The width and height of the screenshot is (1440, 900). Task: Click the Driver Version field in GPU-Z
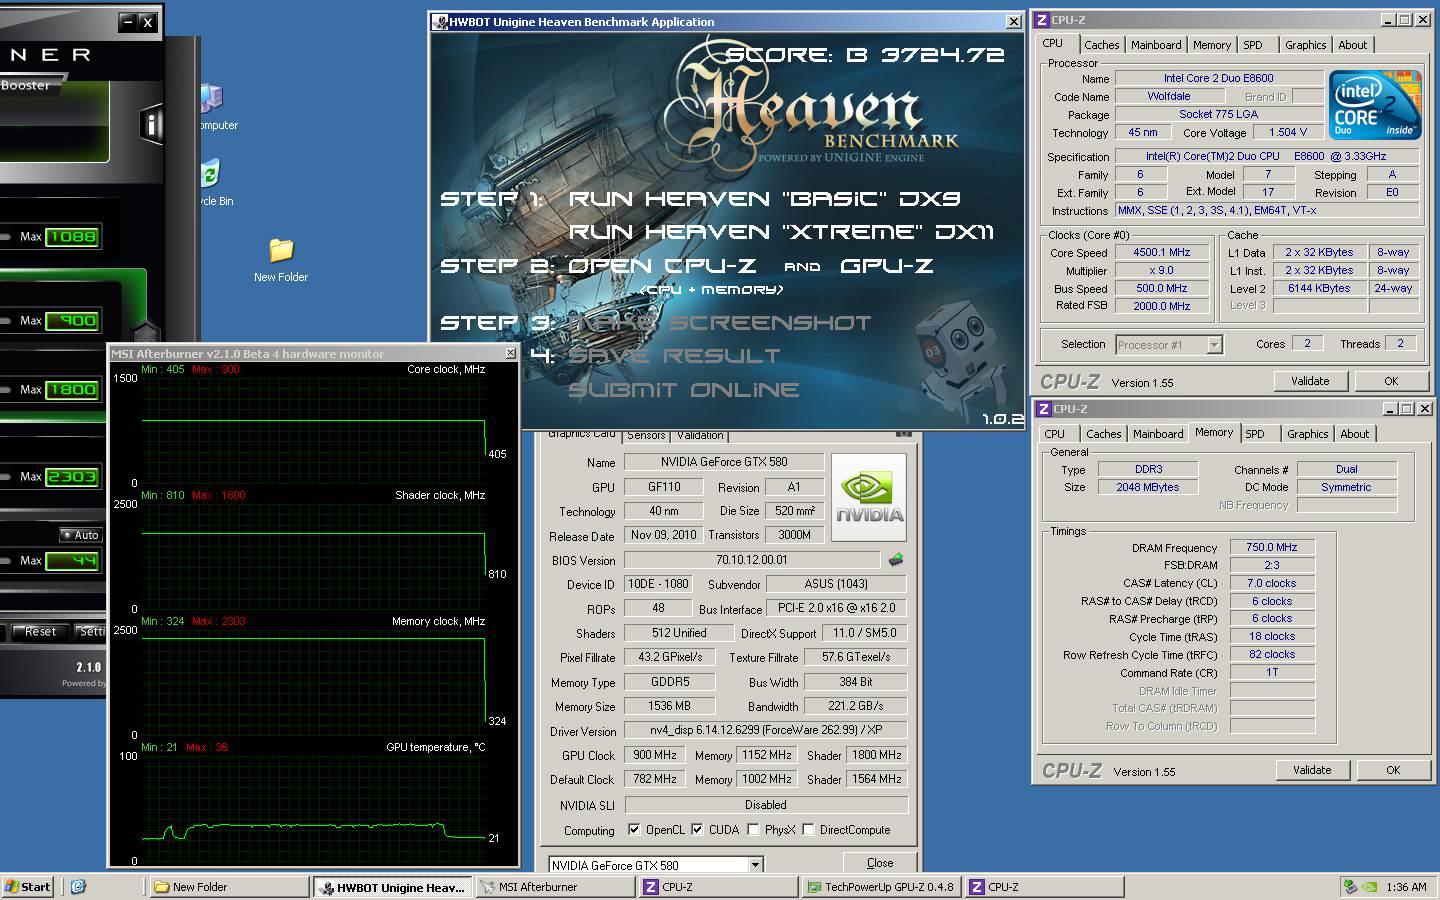765,731
